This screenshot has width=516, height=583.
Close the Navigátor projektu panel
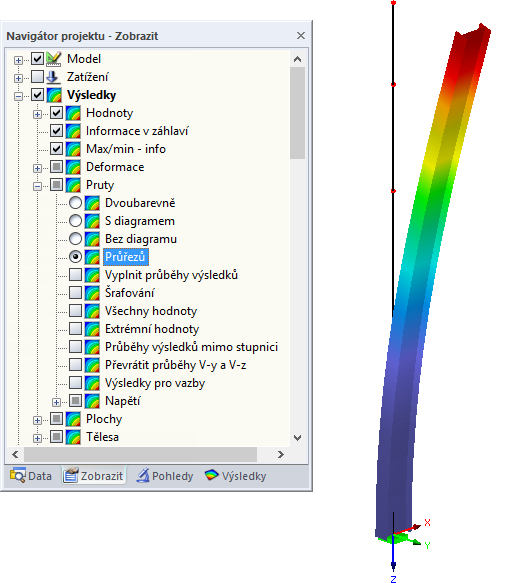coord(301,36)
